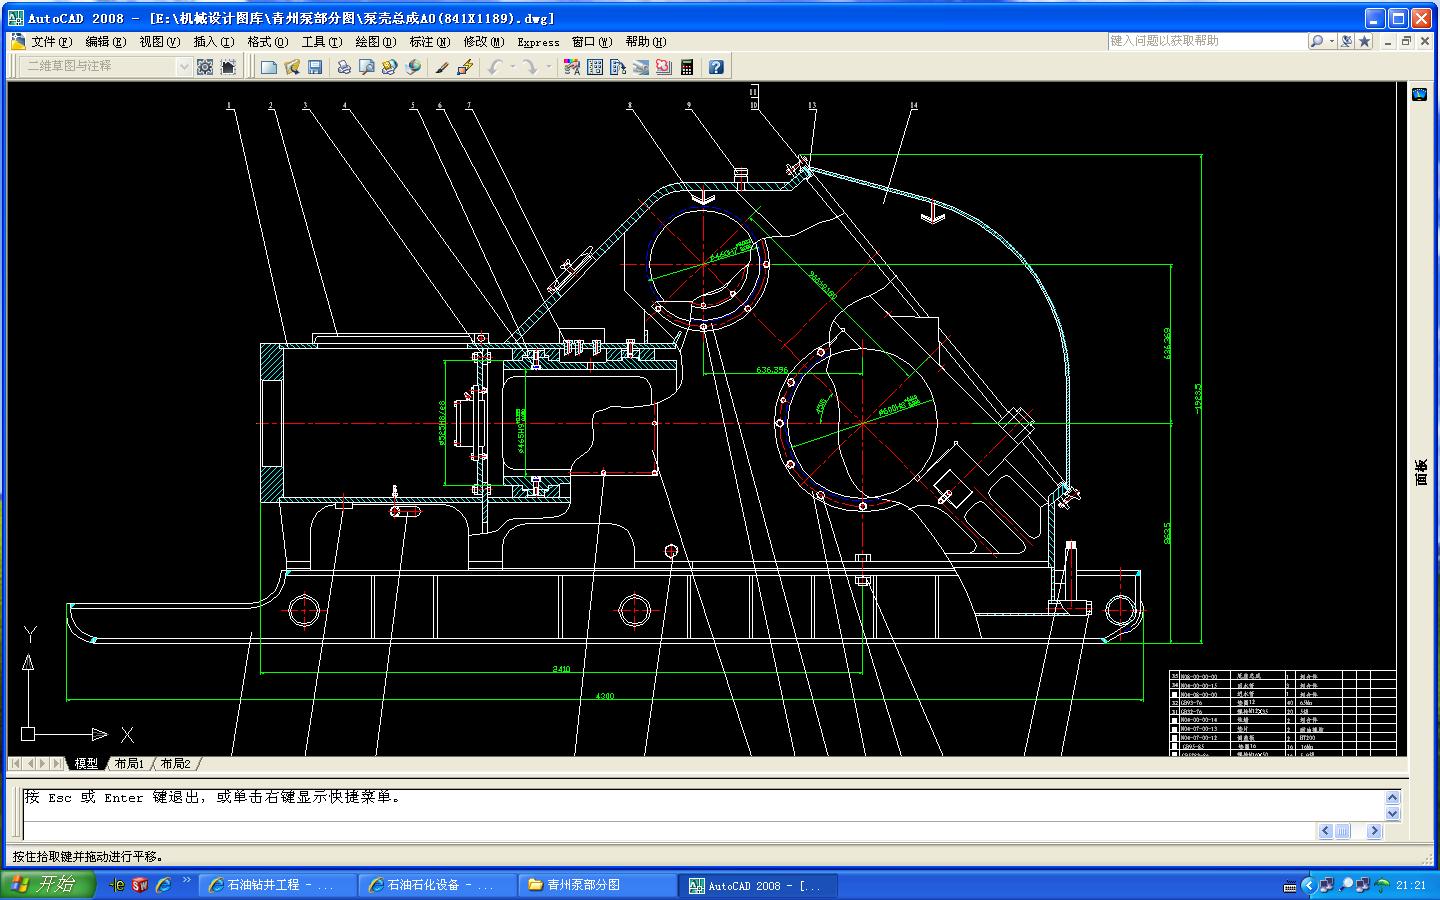The image size is (1440, 900).
Task: Switch to 石油石化设备 taskbar window
Action: [437, 885]
